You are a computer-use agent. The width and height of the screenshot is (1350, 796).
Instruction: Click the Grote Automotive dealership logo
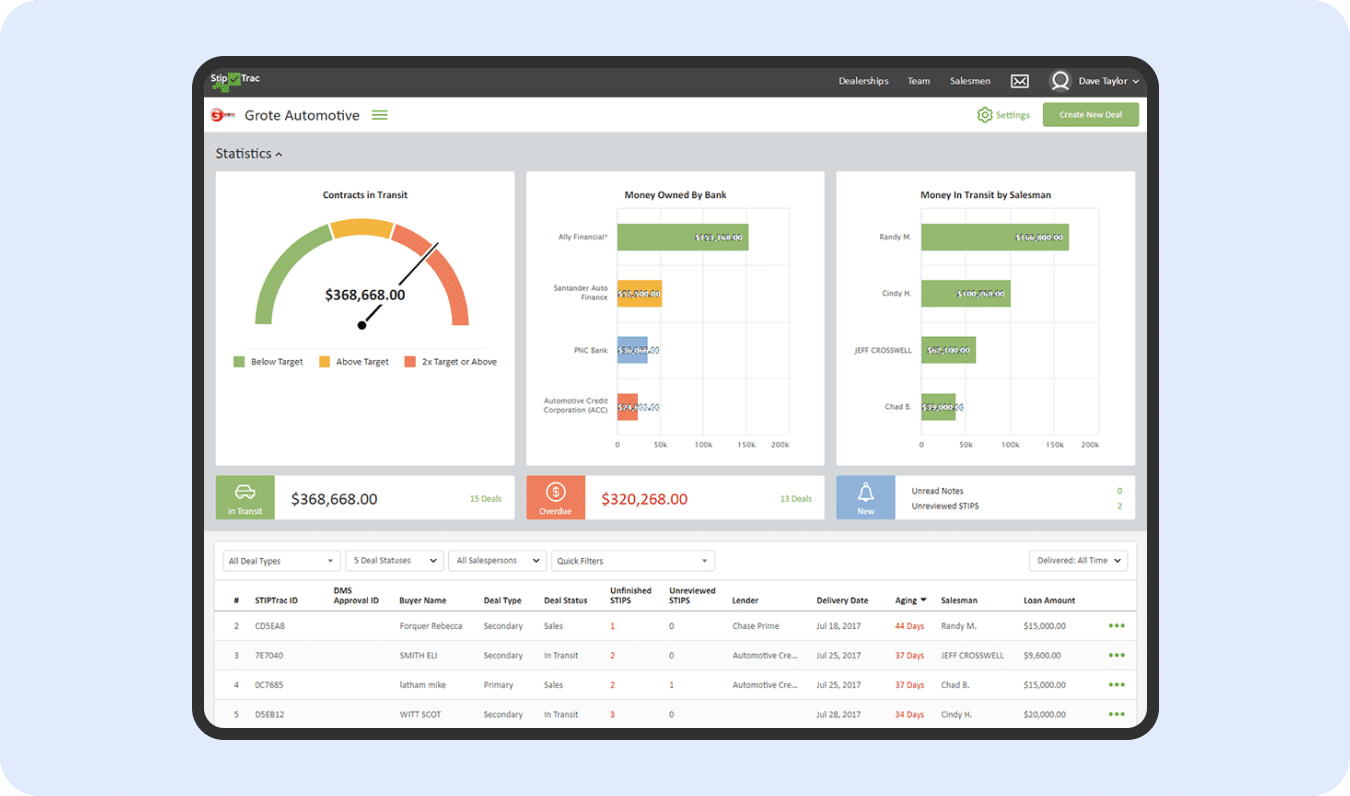coord(222,115)
